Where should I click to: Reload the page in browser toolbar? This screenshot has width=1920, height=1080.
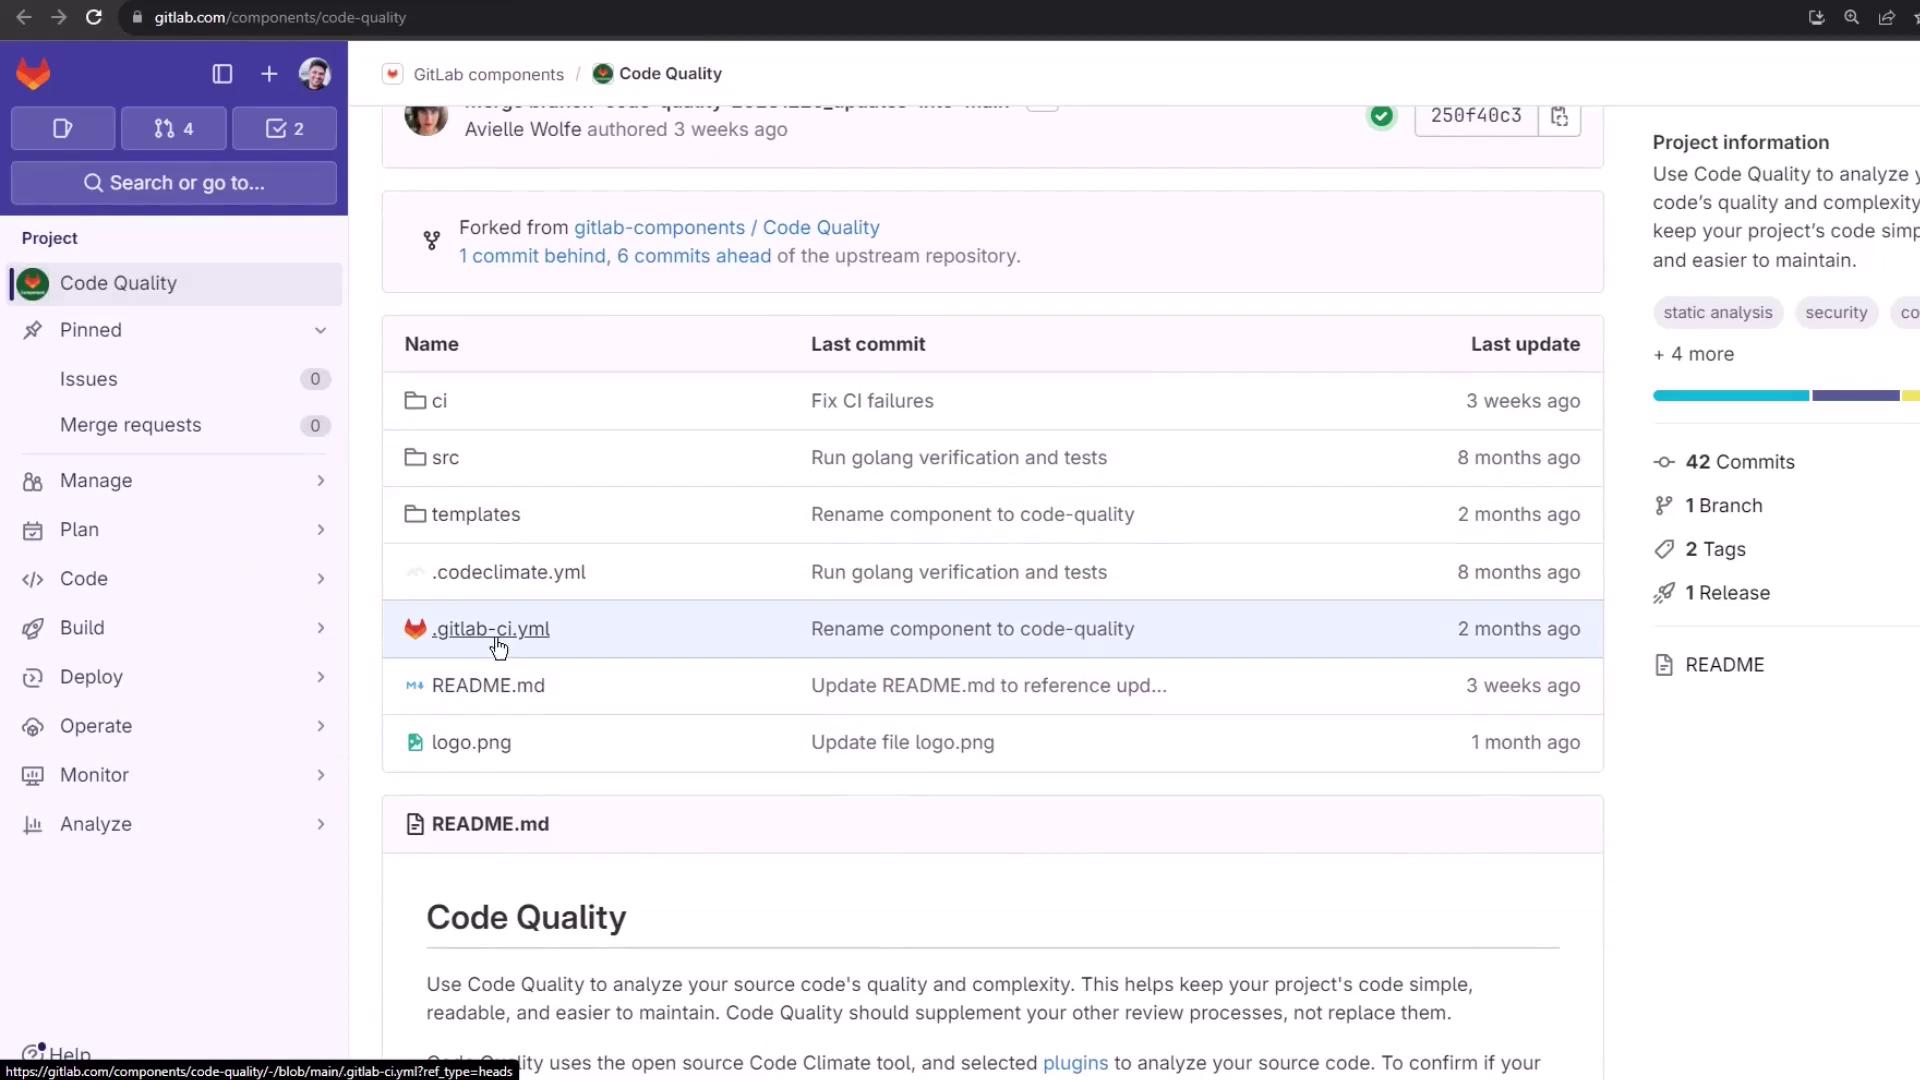(x=94, y=17)
